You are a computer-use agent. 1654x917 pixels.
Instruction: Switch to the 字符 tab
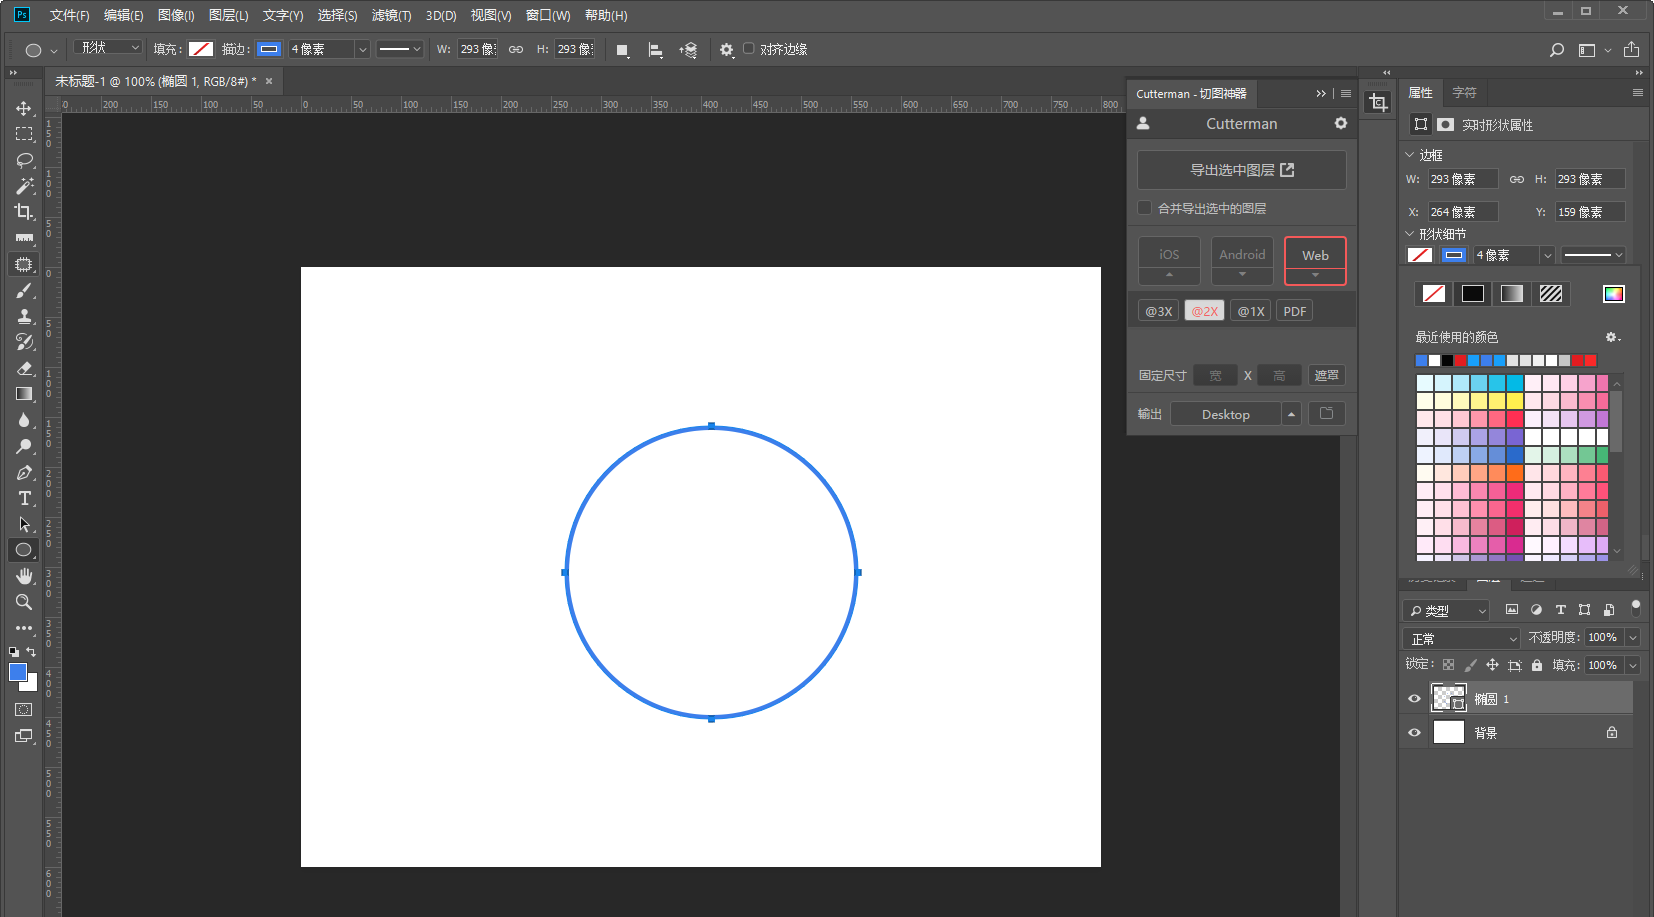pyautogui.click(x=1464, y=92)
